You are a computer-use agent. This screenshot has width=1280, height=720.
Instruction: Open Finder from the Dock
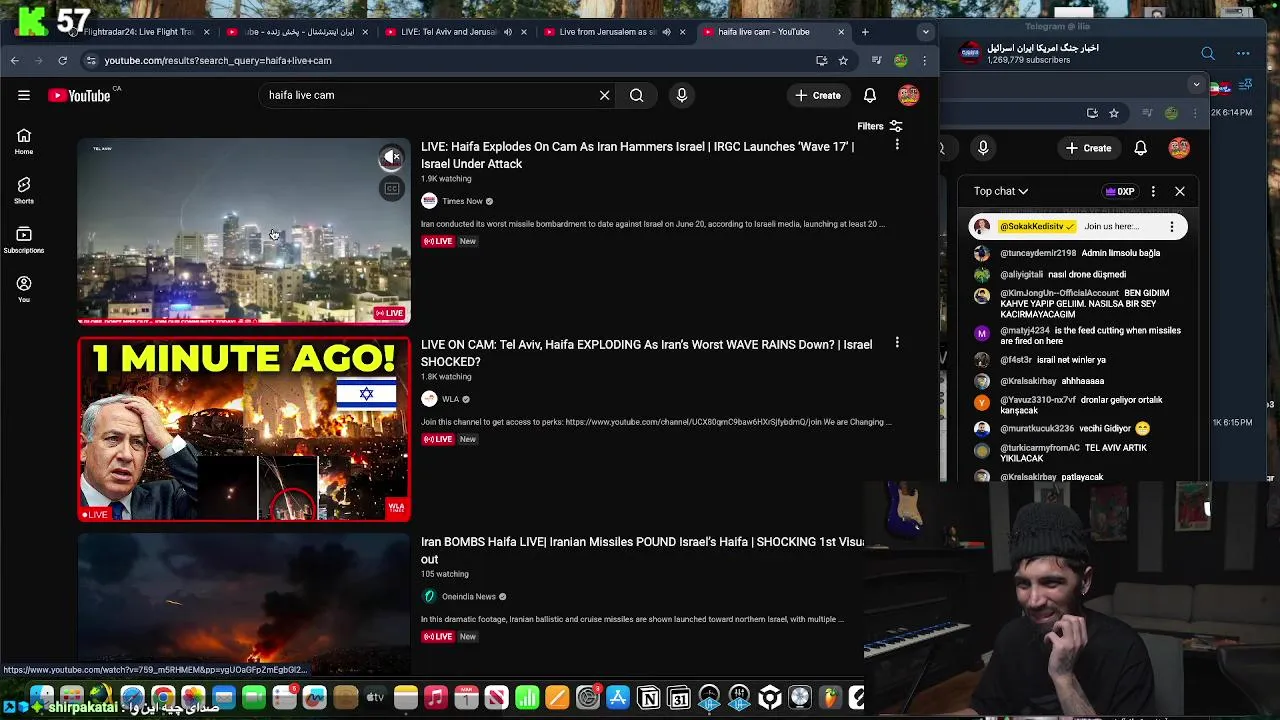click(41, 697)
